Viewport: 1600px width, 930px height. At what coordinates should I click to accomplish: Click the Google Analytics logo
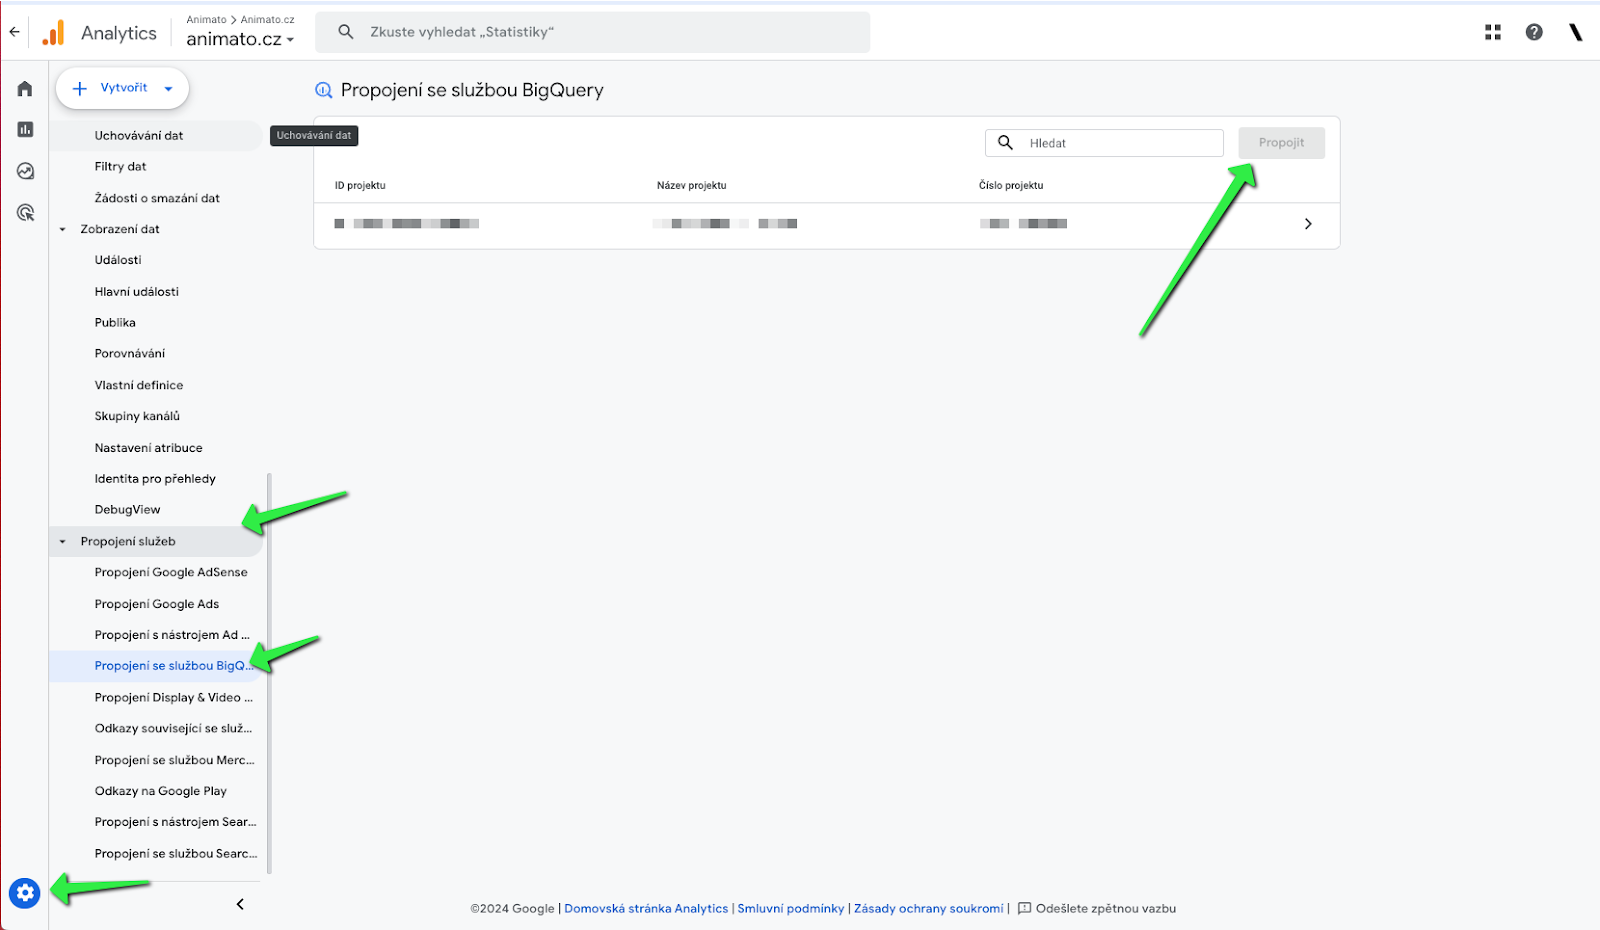point(54,33)
